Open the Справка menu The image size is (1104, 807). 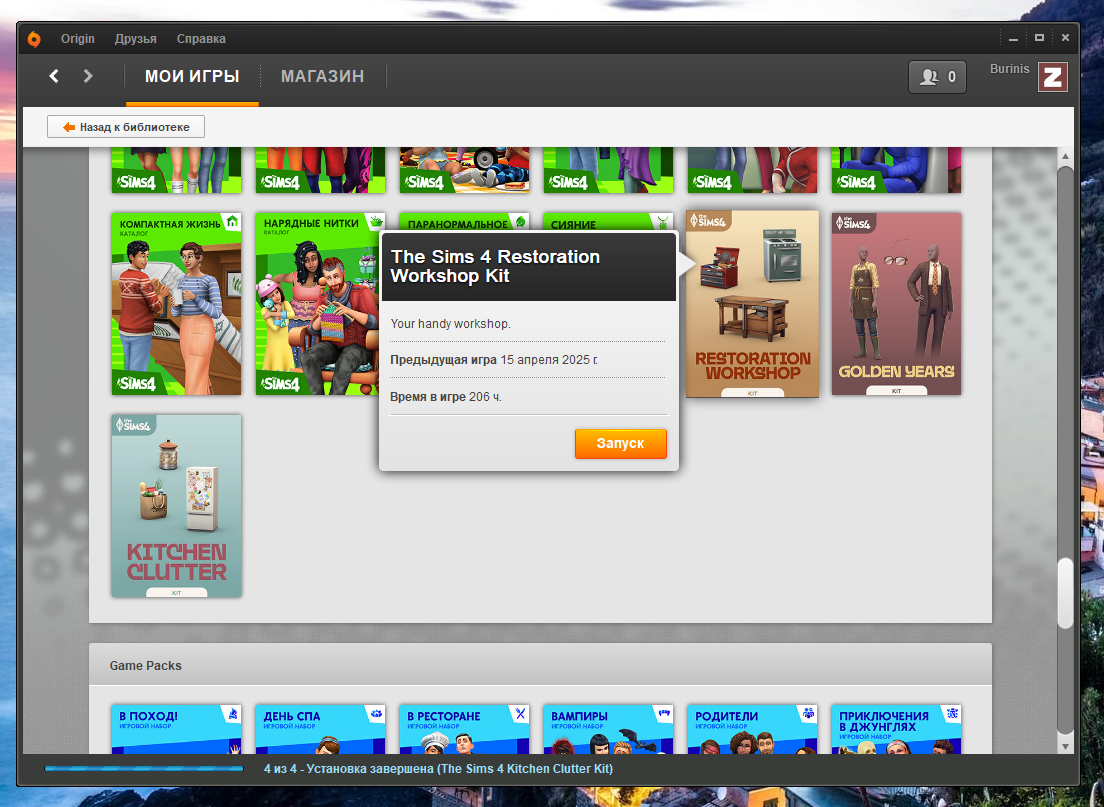201,39
